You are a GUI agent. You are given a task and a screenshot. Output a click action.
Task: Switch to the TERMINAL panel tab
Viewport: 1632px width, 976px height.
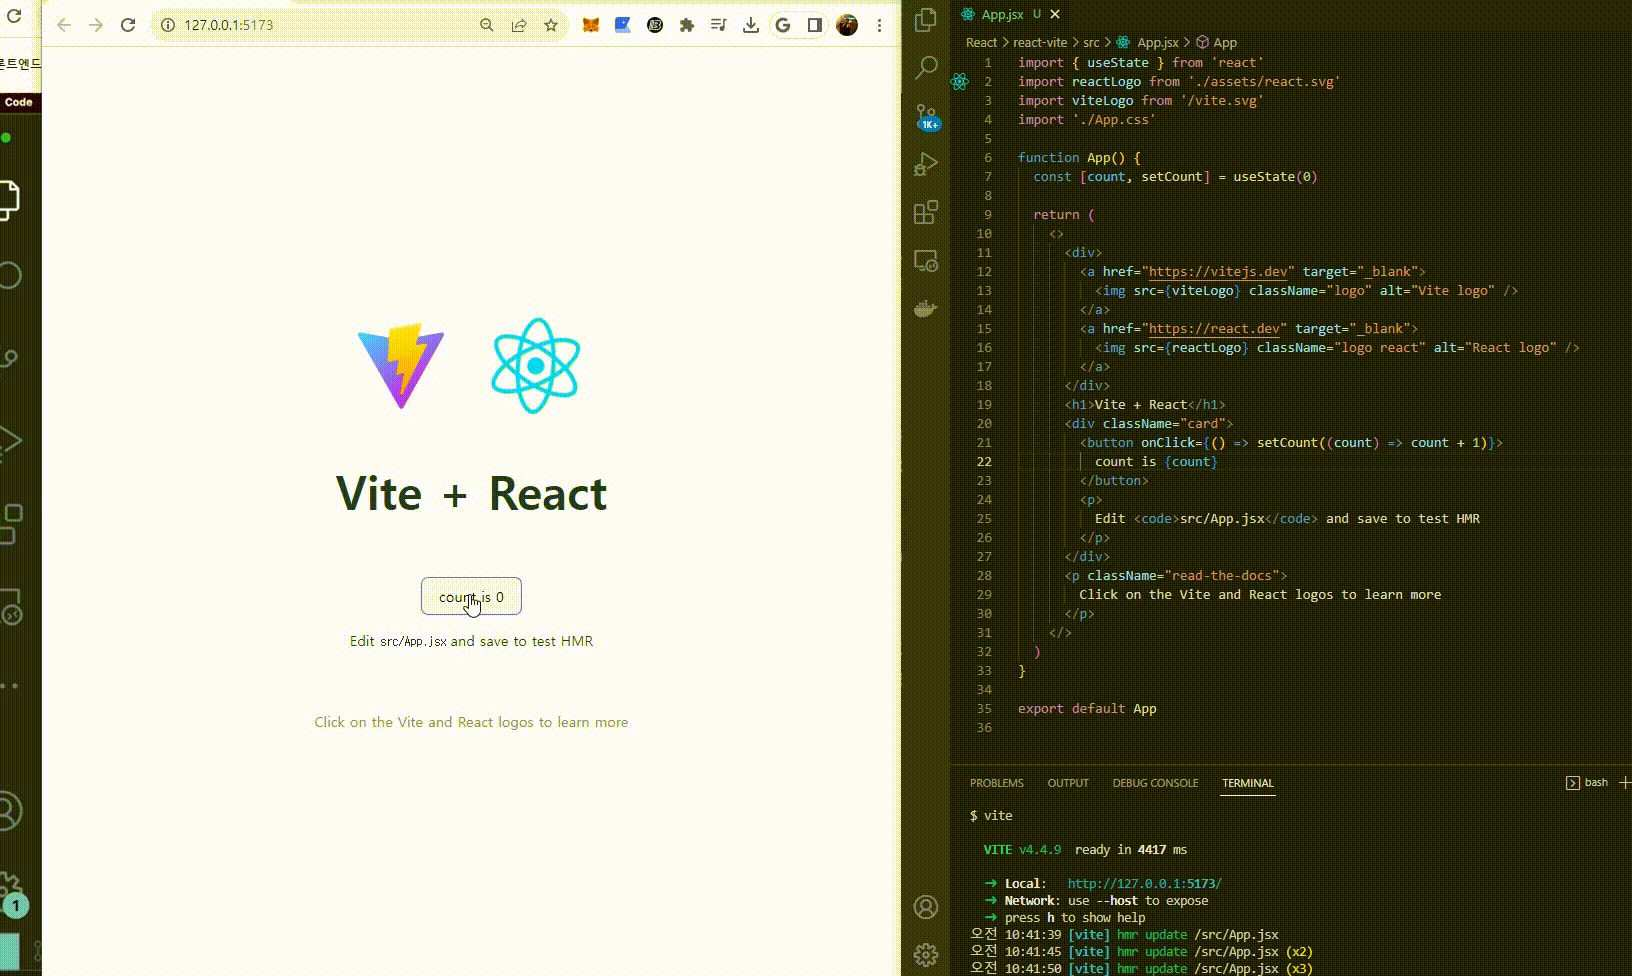1248,783
